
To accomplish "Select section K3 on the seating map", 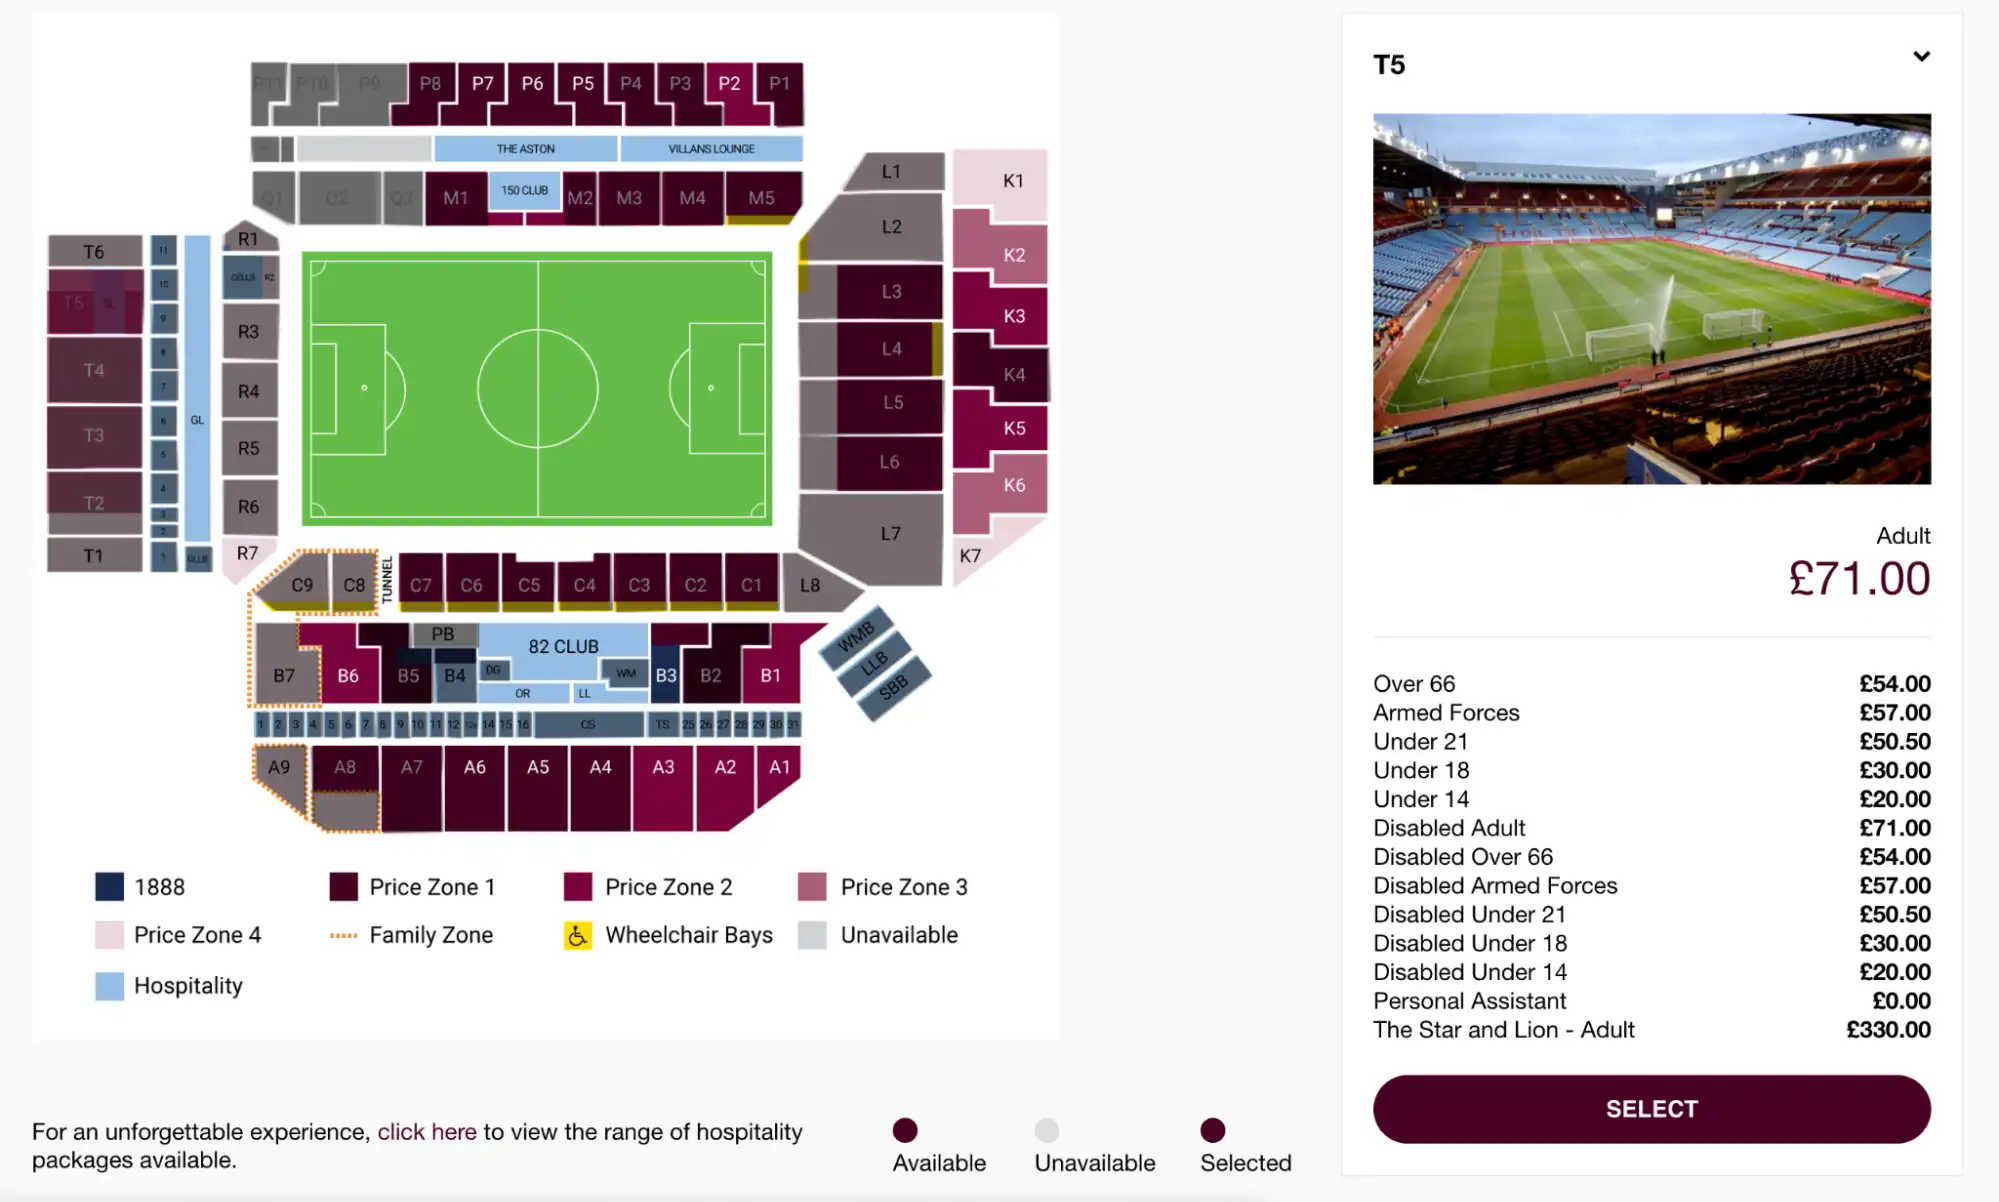I will [1014, 315].
